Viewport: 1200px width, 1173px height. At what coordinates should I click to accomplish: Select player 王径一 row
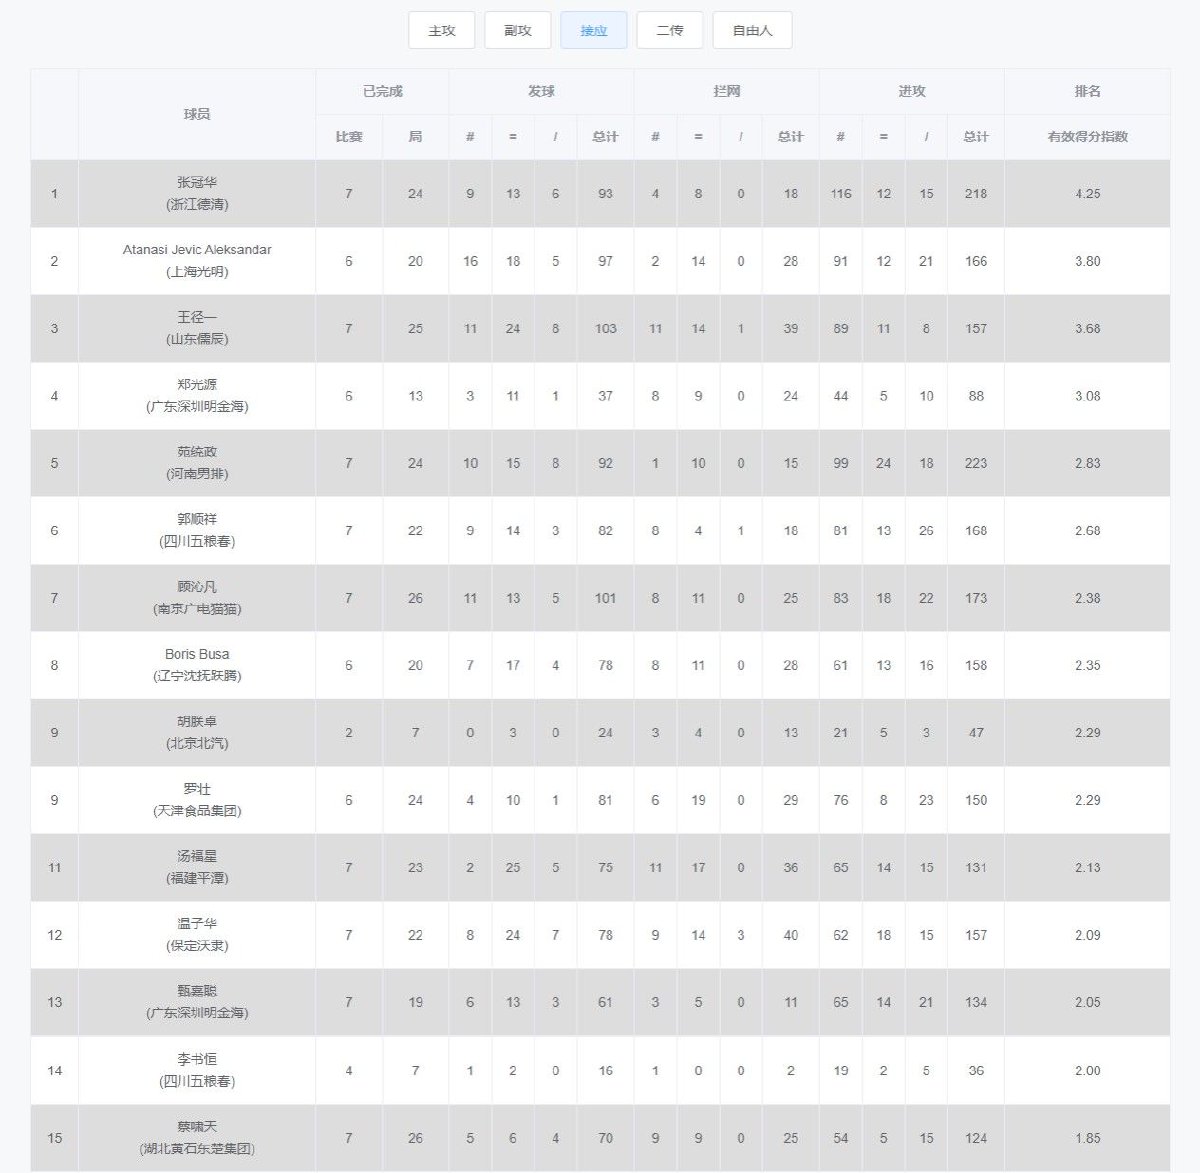600,328
